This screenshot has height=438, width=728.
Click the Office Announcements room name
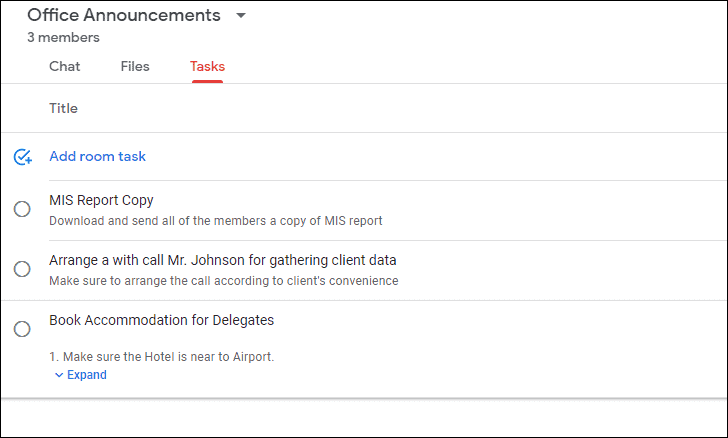click(124, 15)
